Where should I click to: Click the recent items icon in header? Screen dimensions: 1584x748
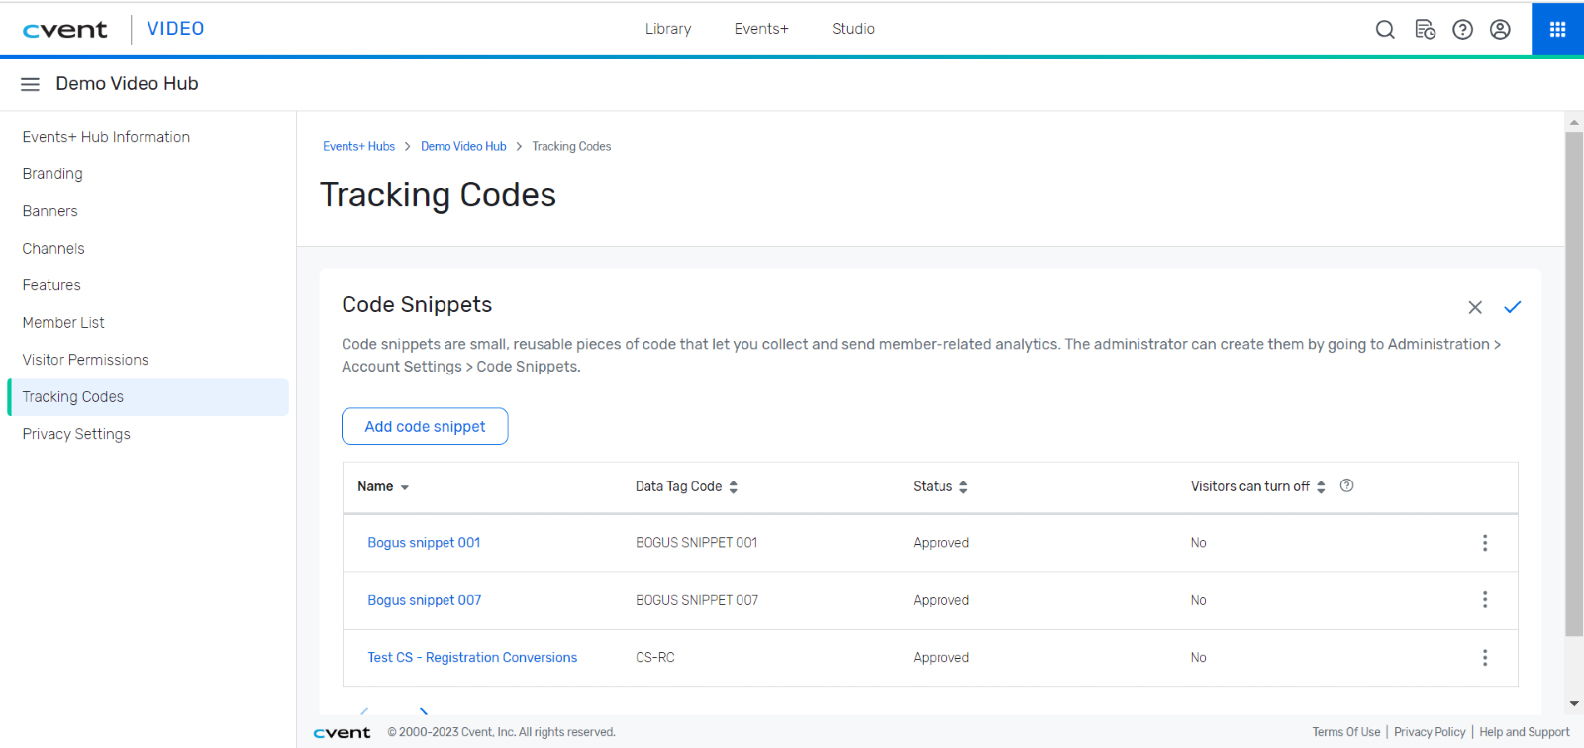click(1425, 30)
